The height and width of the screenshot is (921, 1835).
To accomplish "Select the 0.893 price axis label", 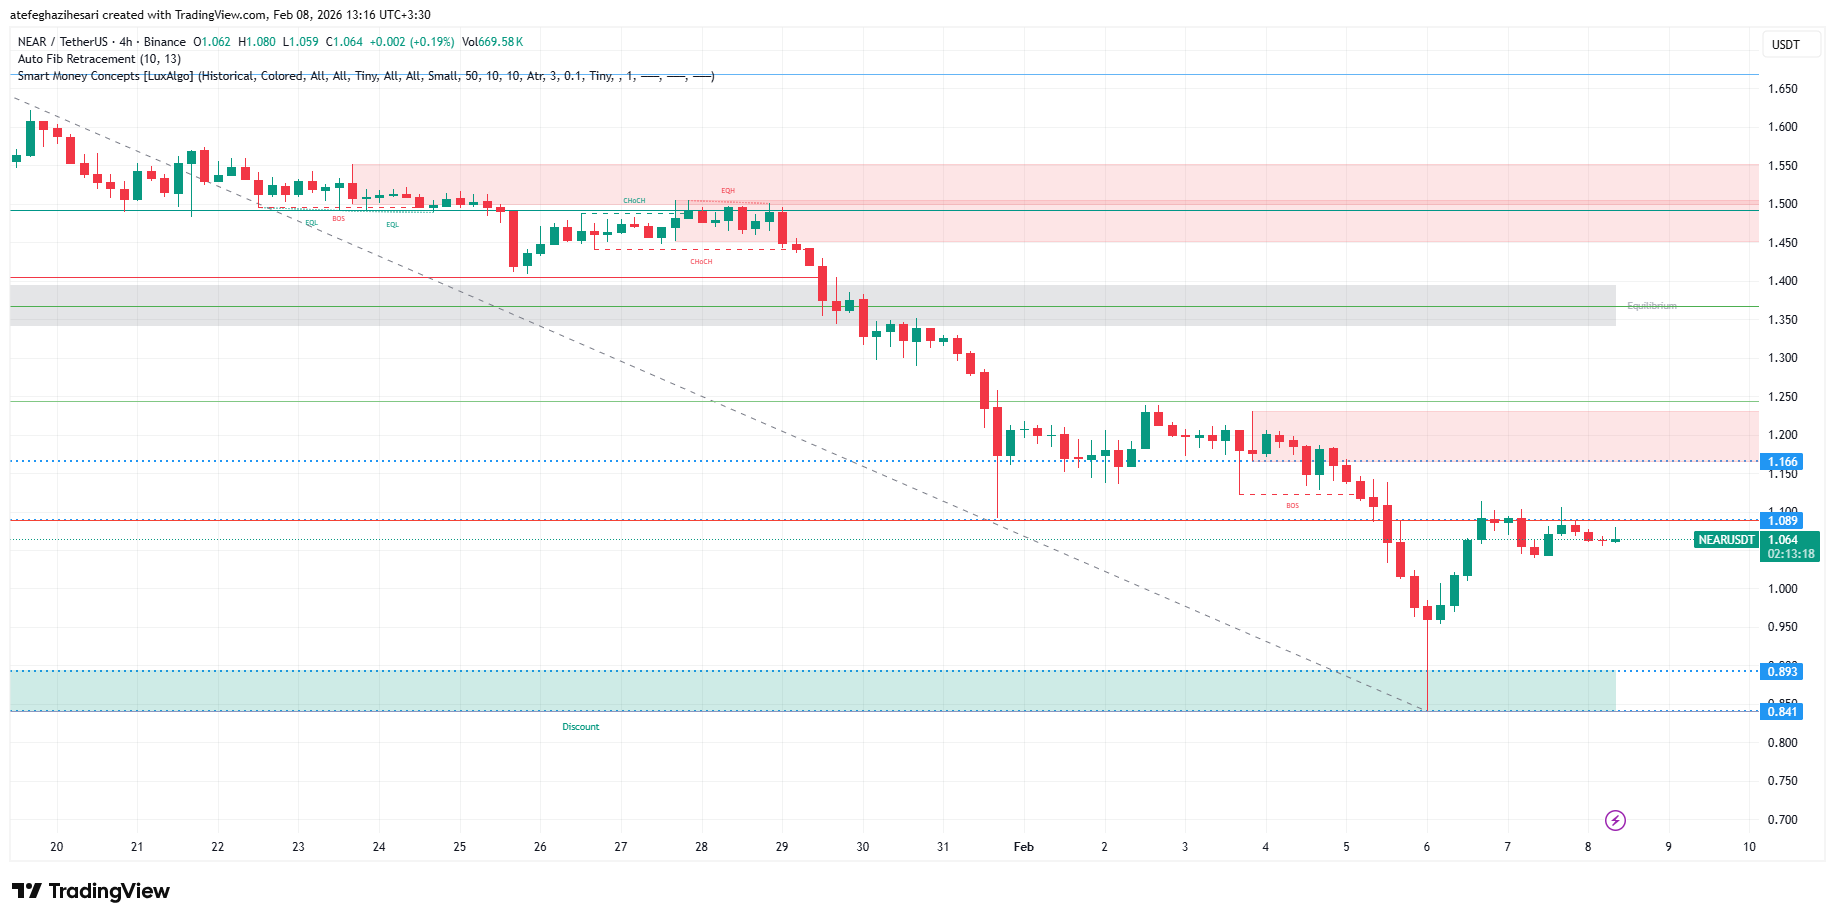I will [1781, 672].
